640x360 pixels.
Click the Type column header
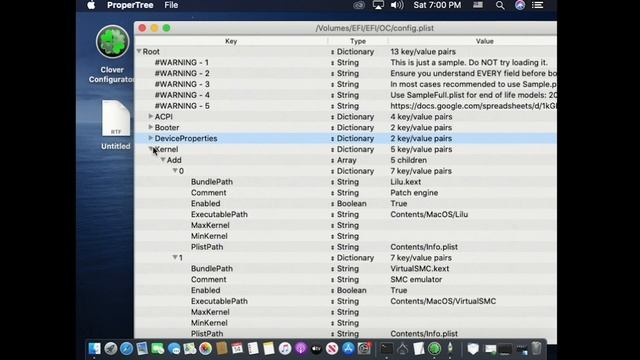click(x=358, y=41)
